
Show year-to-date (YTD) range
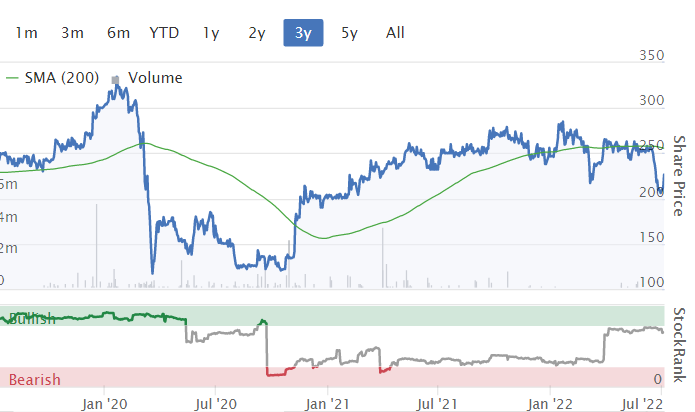(164, 33)
